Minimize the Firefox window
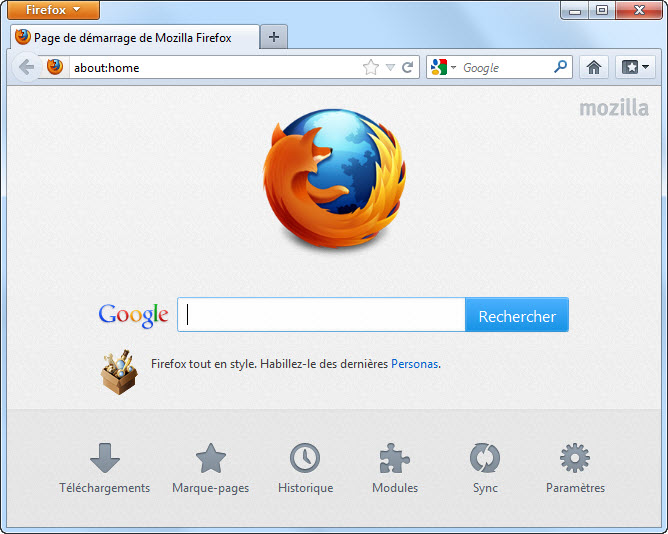This screenshot has width=668, height=534. (575, 10)
